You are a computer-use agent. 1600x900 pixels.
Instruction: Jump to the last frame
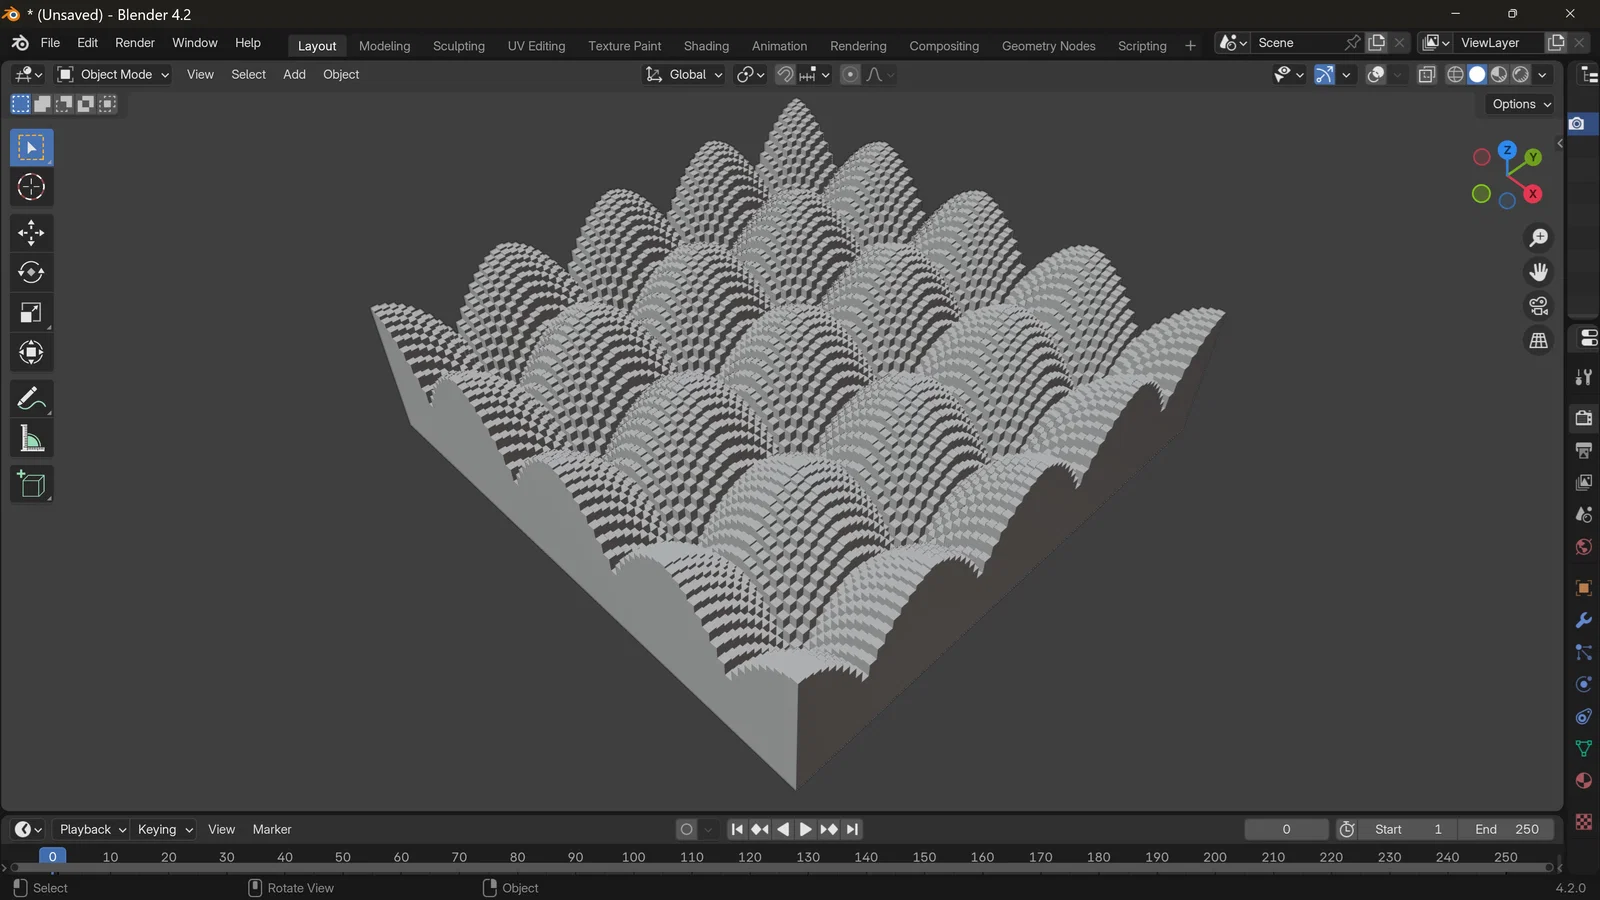(x=852, y=829)
